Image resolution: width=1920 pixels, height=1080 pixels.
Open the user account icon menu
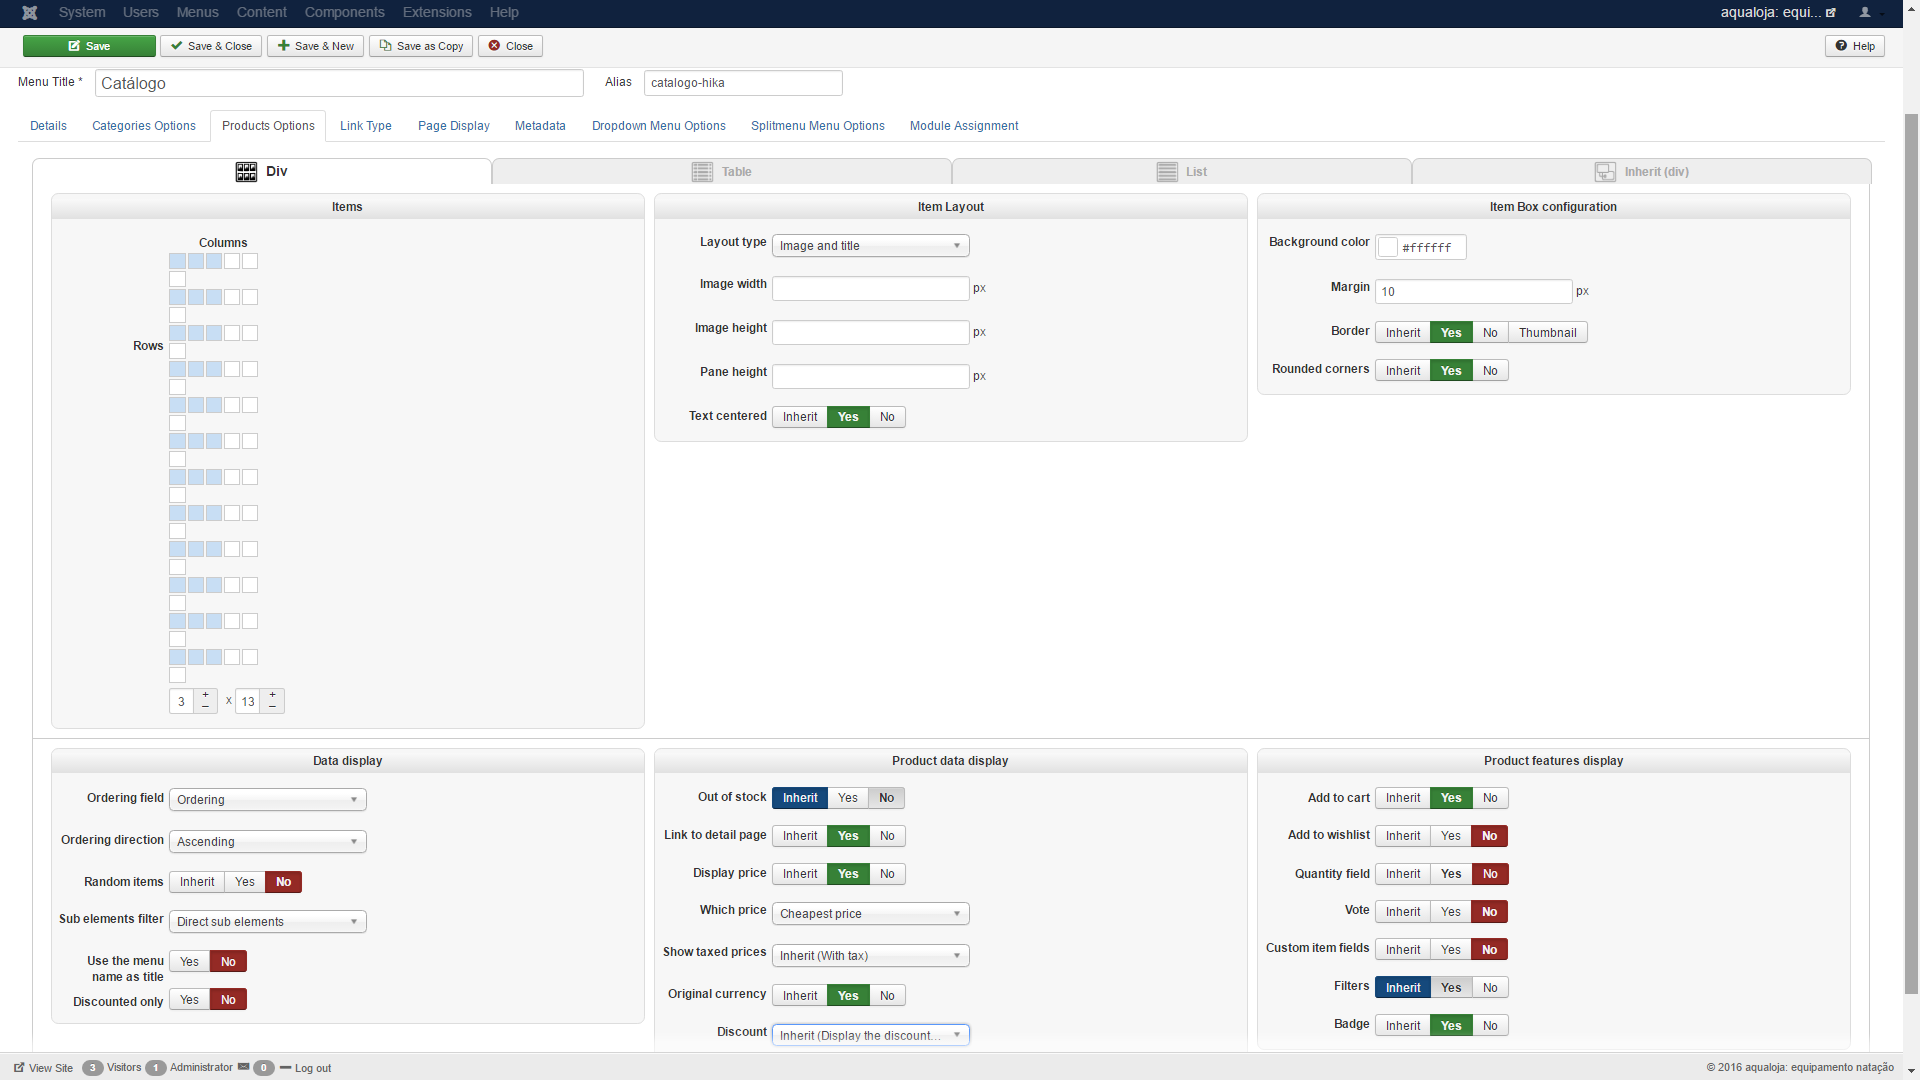[1865, 13]
